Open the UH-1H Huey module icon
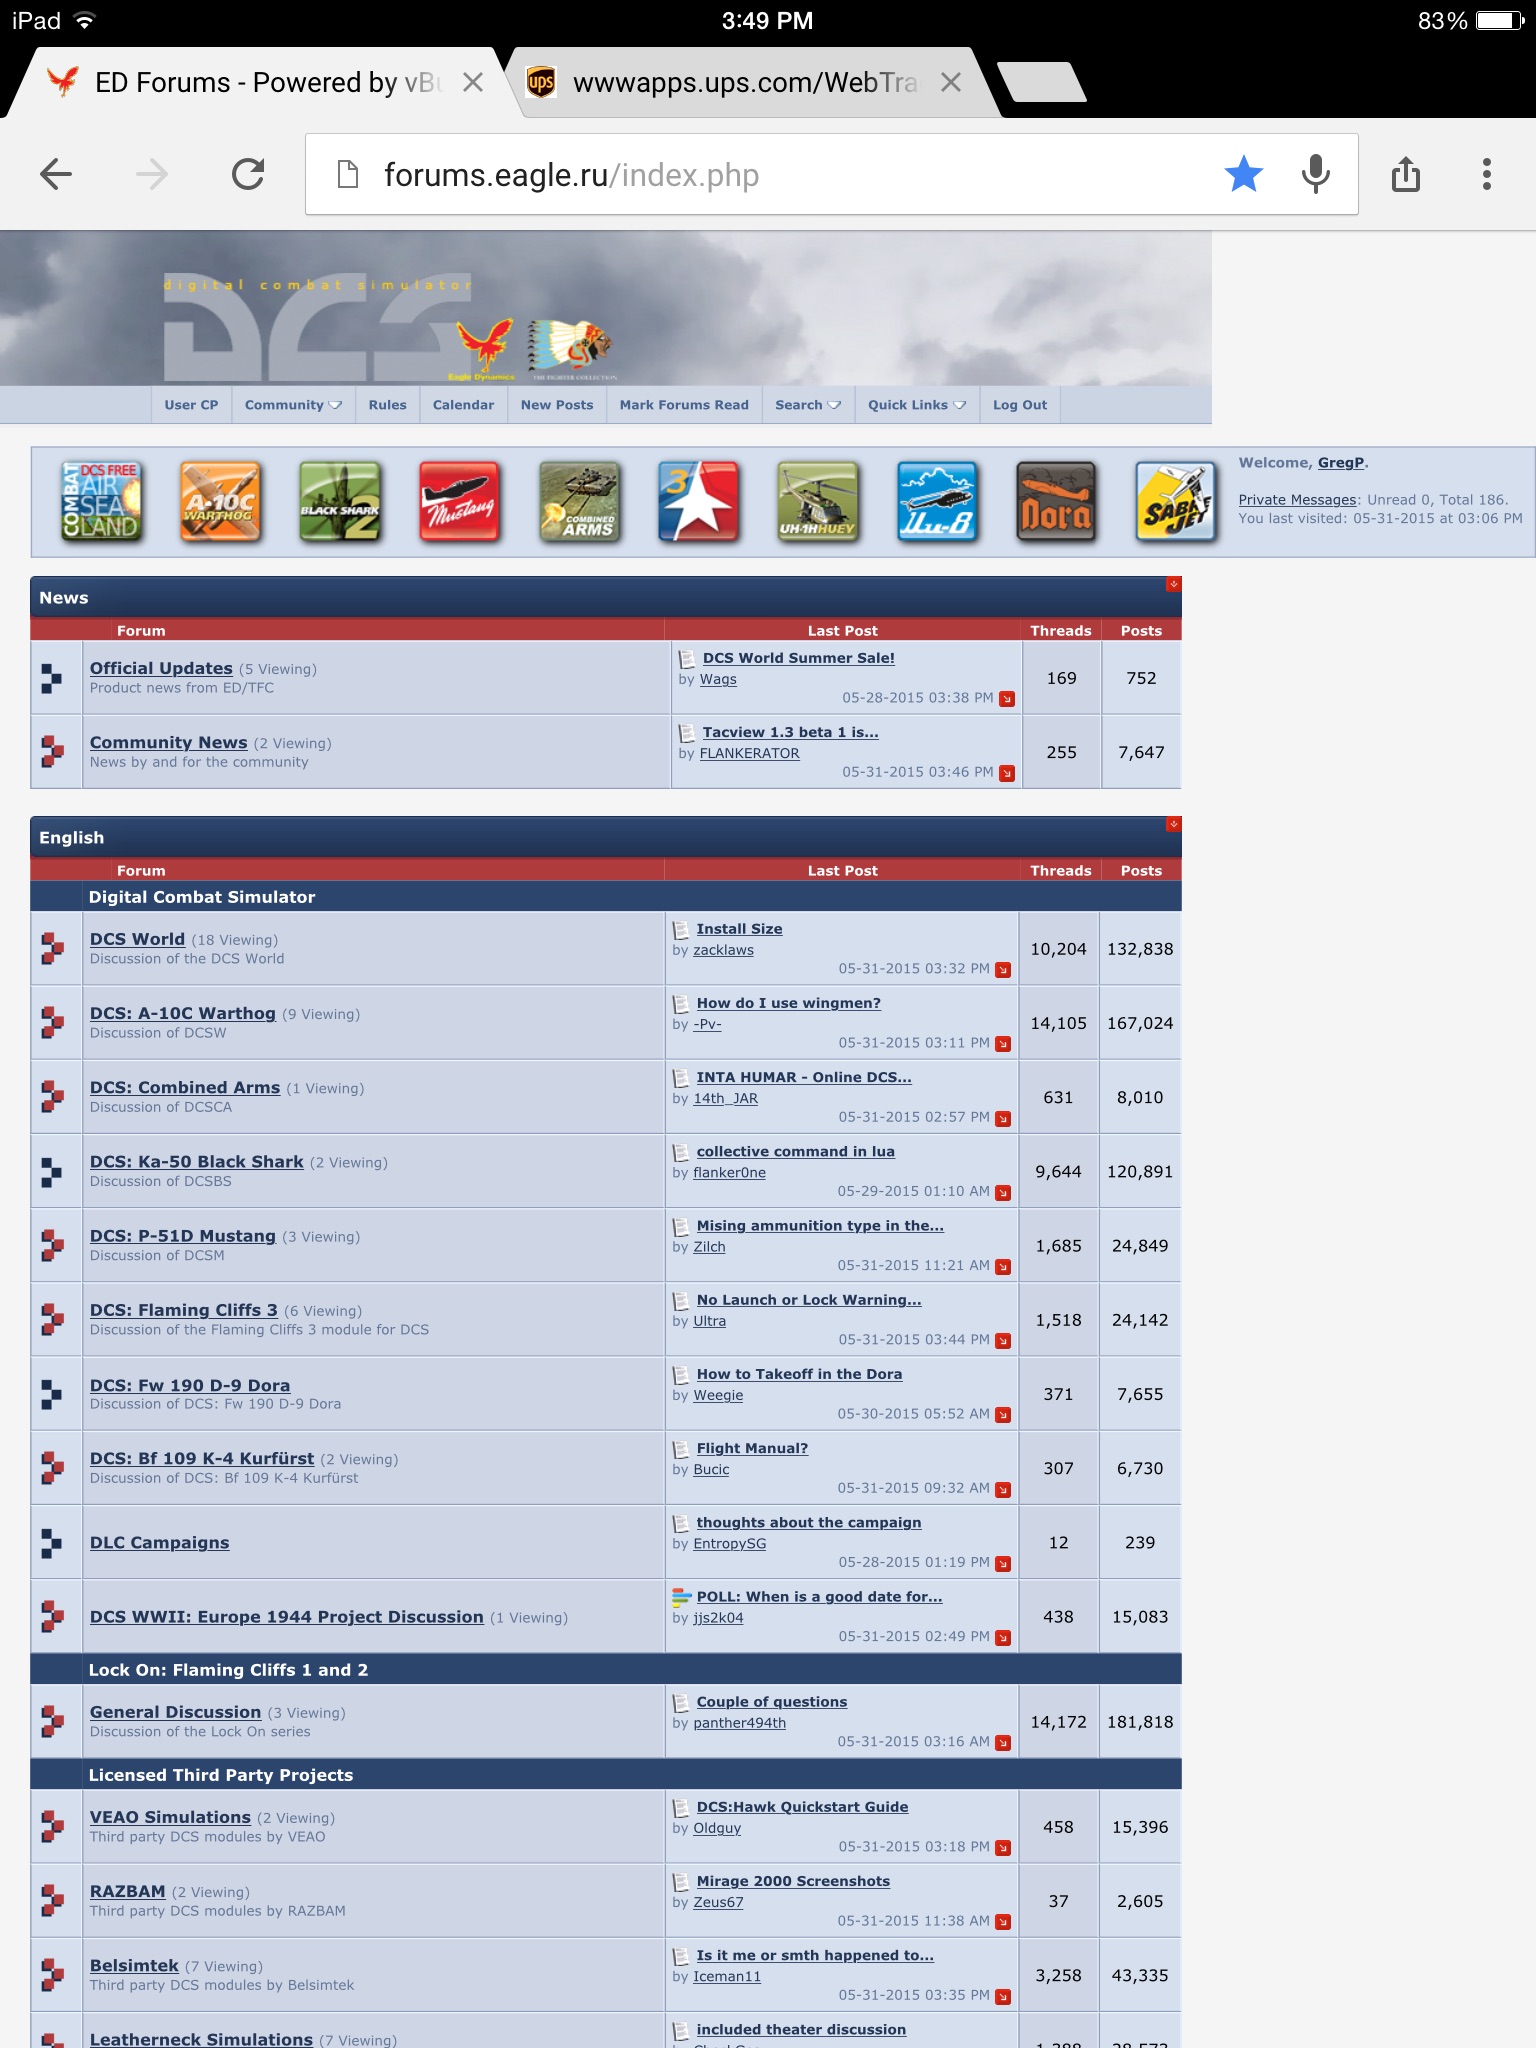Screen dimensions: 1536x2048 tap(818, 502)
